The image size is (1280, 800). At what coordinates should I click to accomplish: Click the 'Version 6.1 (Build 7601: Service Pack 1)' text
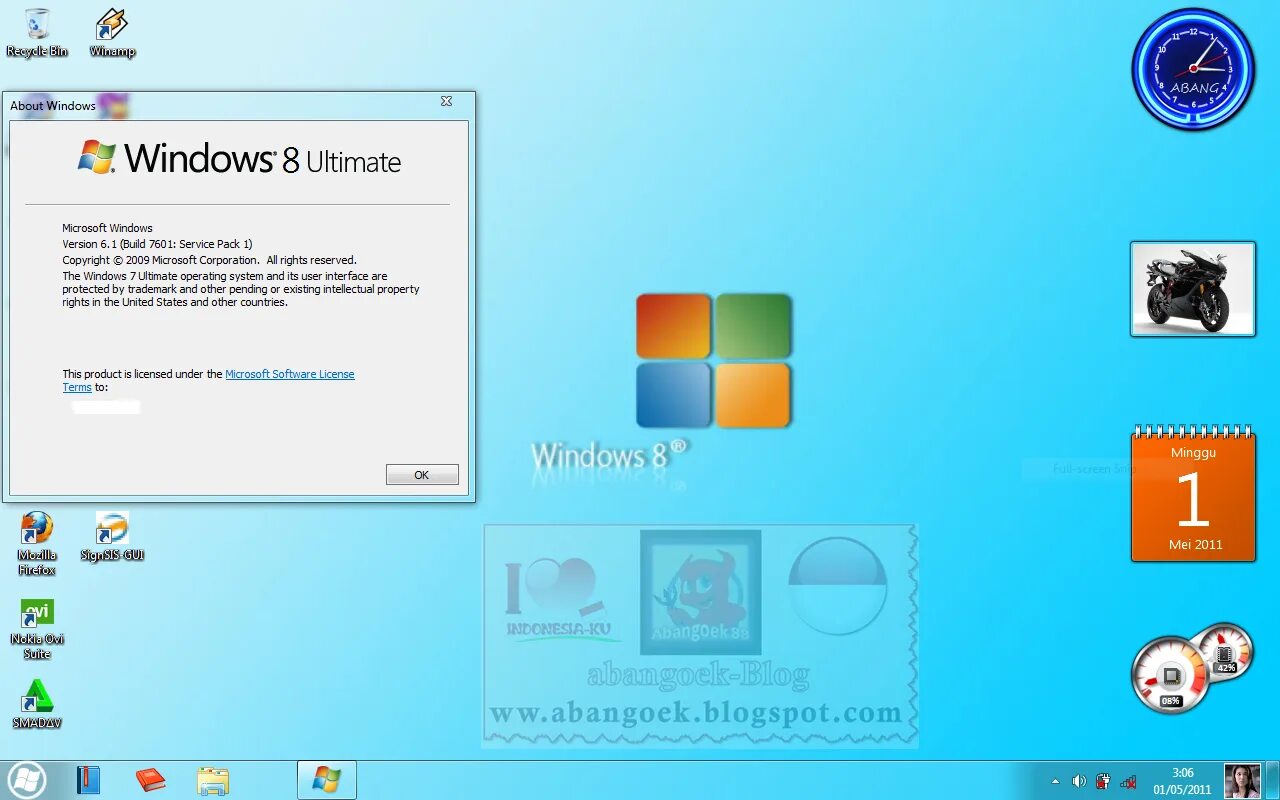pos(157,244)
